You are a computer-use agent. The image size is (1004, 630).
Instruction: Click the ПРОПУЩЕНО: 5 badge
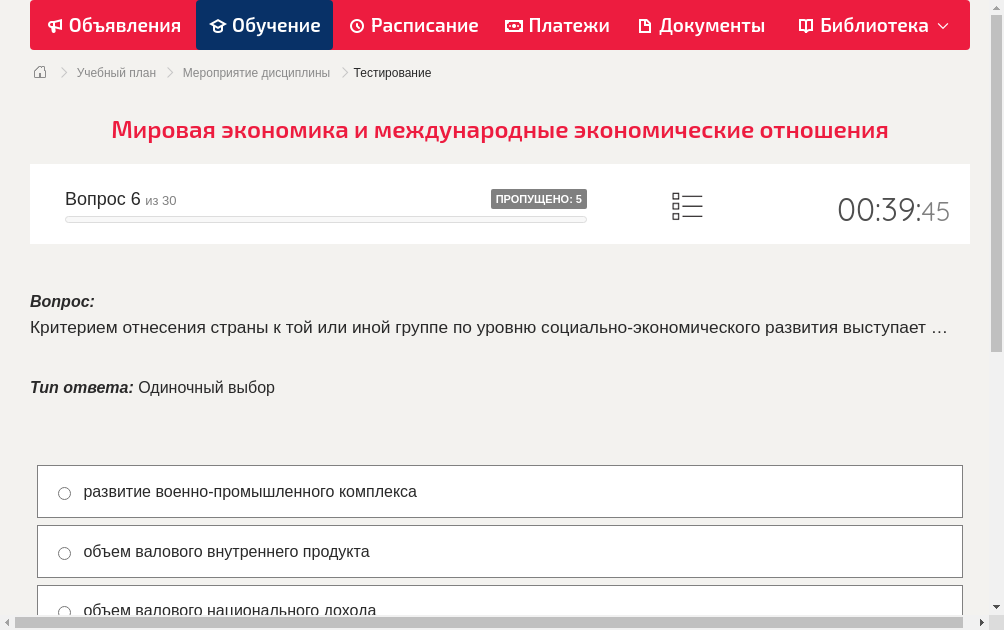click(x=539, y=198)
